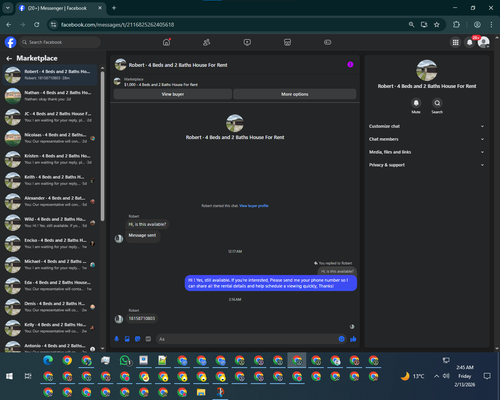
Task: Click the zoom magnifier icon in address bar
Action: 412,25
